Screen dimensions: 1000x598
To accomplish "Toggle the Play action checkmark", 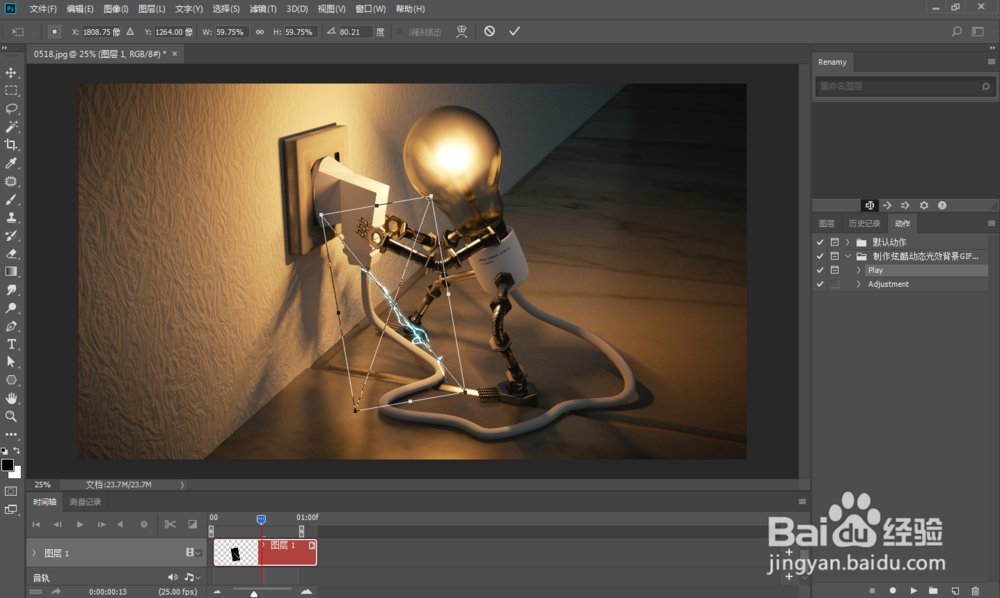I will [x=820, y=270].
